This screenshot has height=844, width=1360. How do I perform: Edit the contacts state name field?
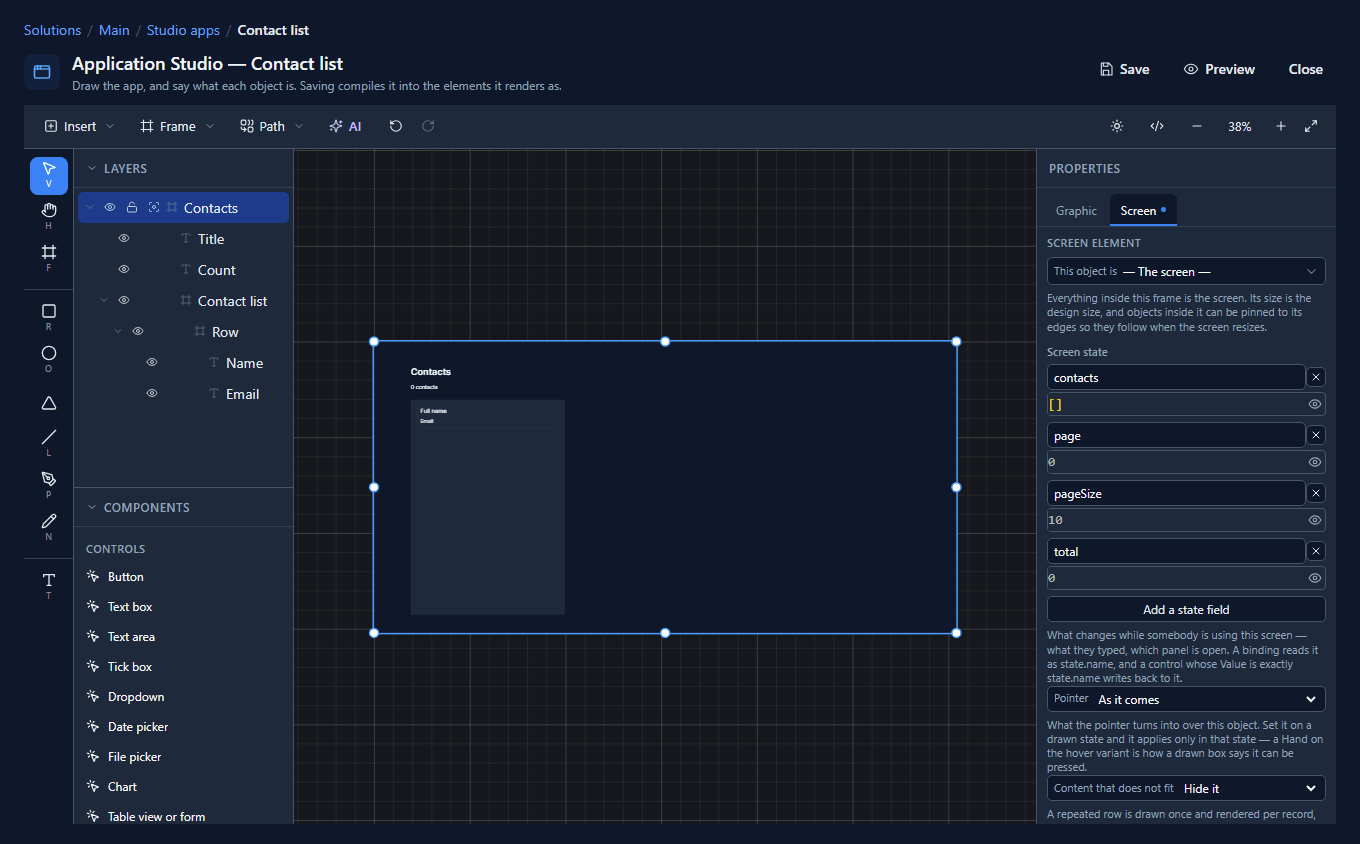point(1176,377)
